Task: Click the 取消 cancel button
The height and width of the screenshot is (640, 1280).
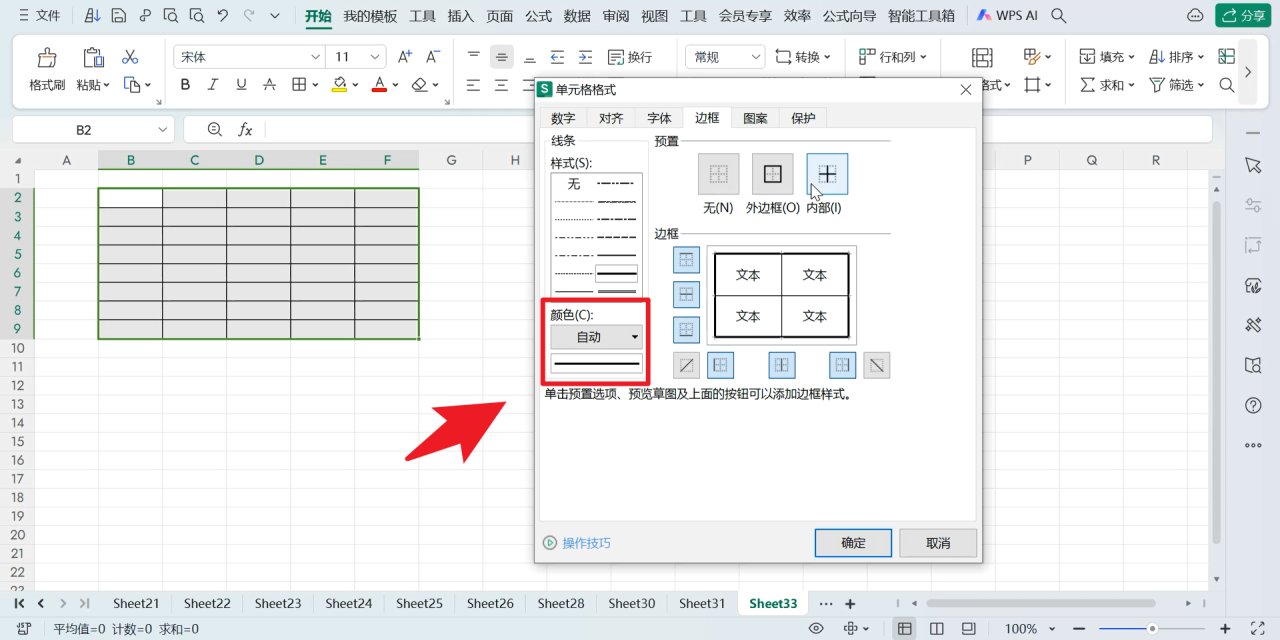Action: [x=937, y=543]
